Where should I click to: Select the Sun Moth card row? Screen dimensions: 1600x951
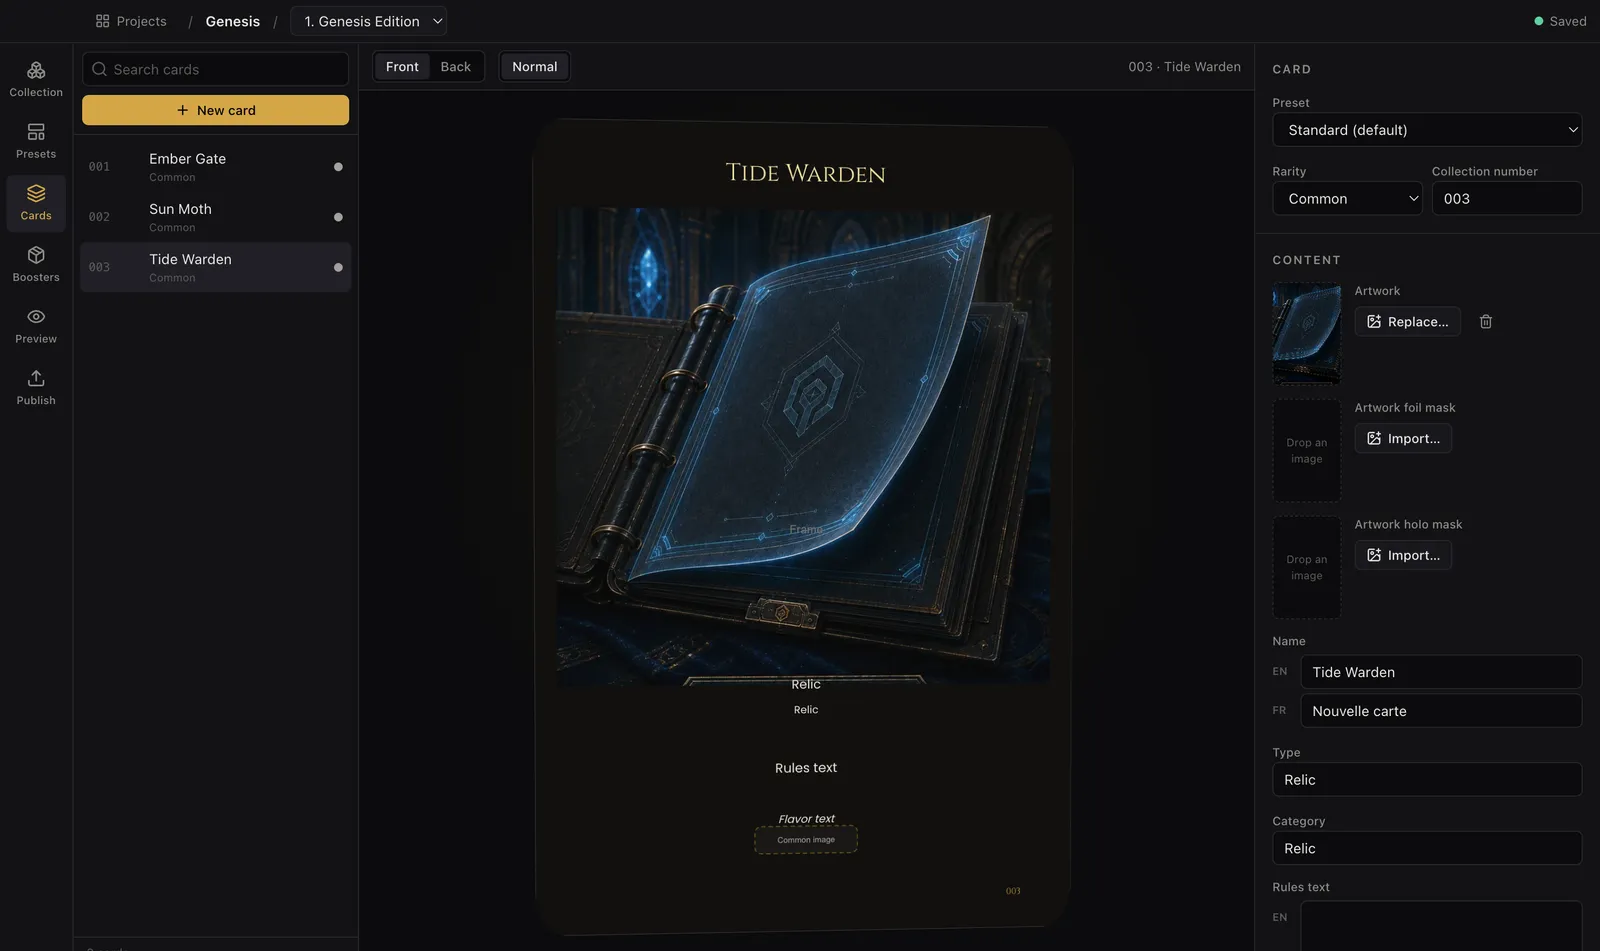tap(215, 217)
